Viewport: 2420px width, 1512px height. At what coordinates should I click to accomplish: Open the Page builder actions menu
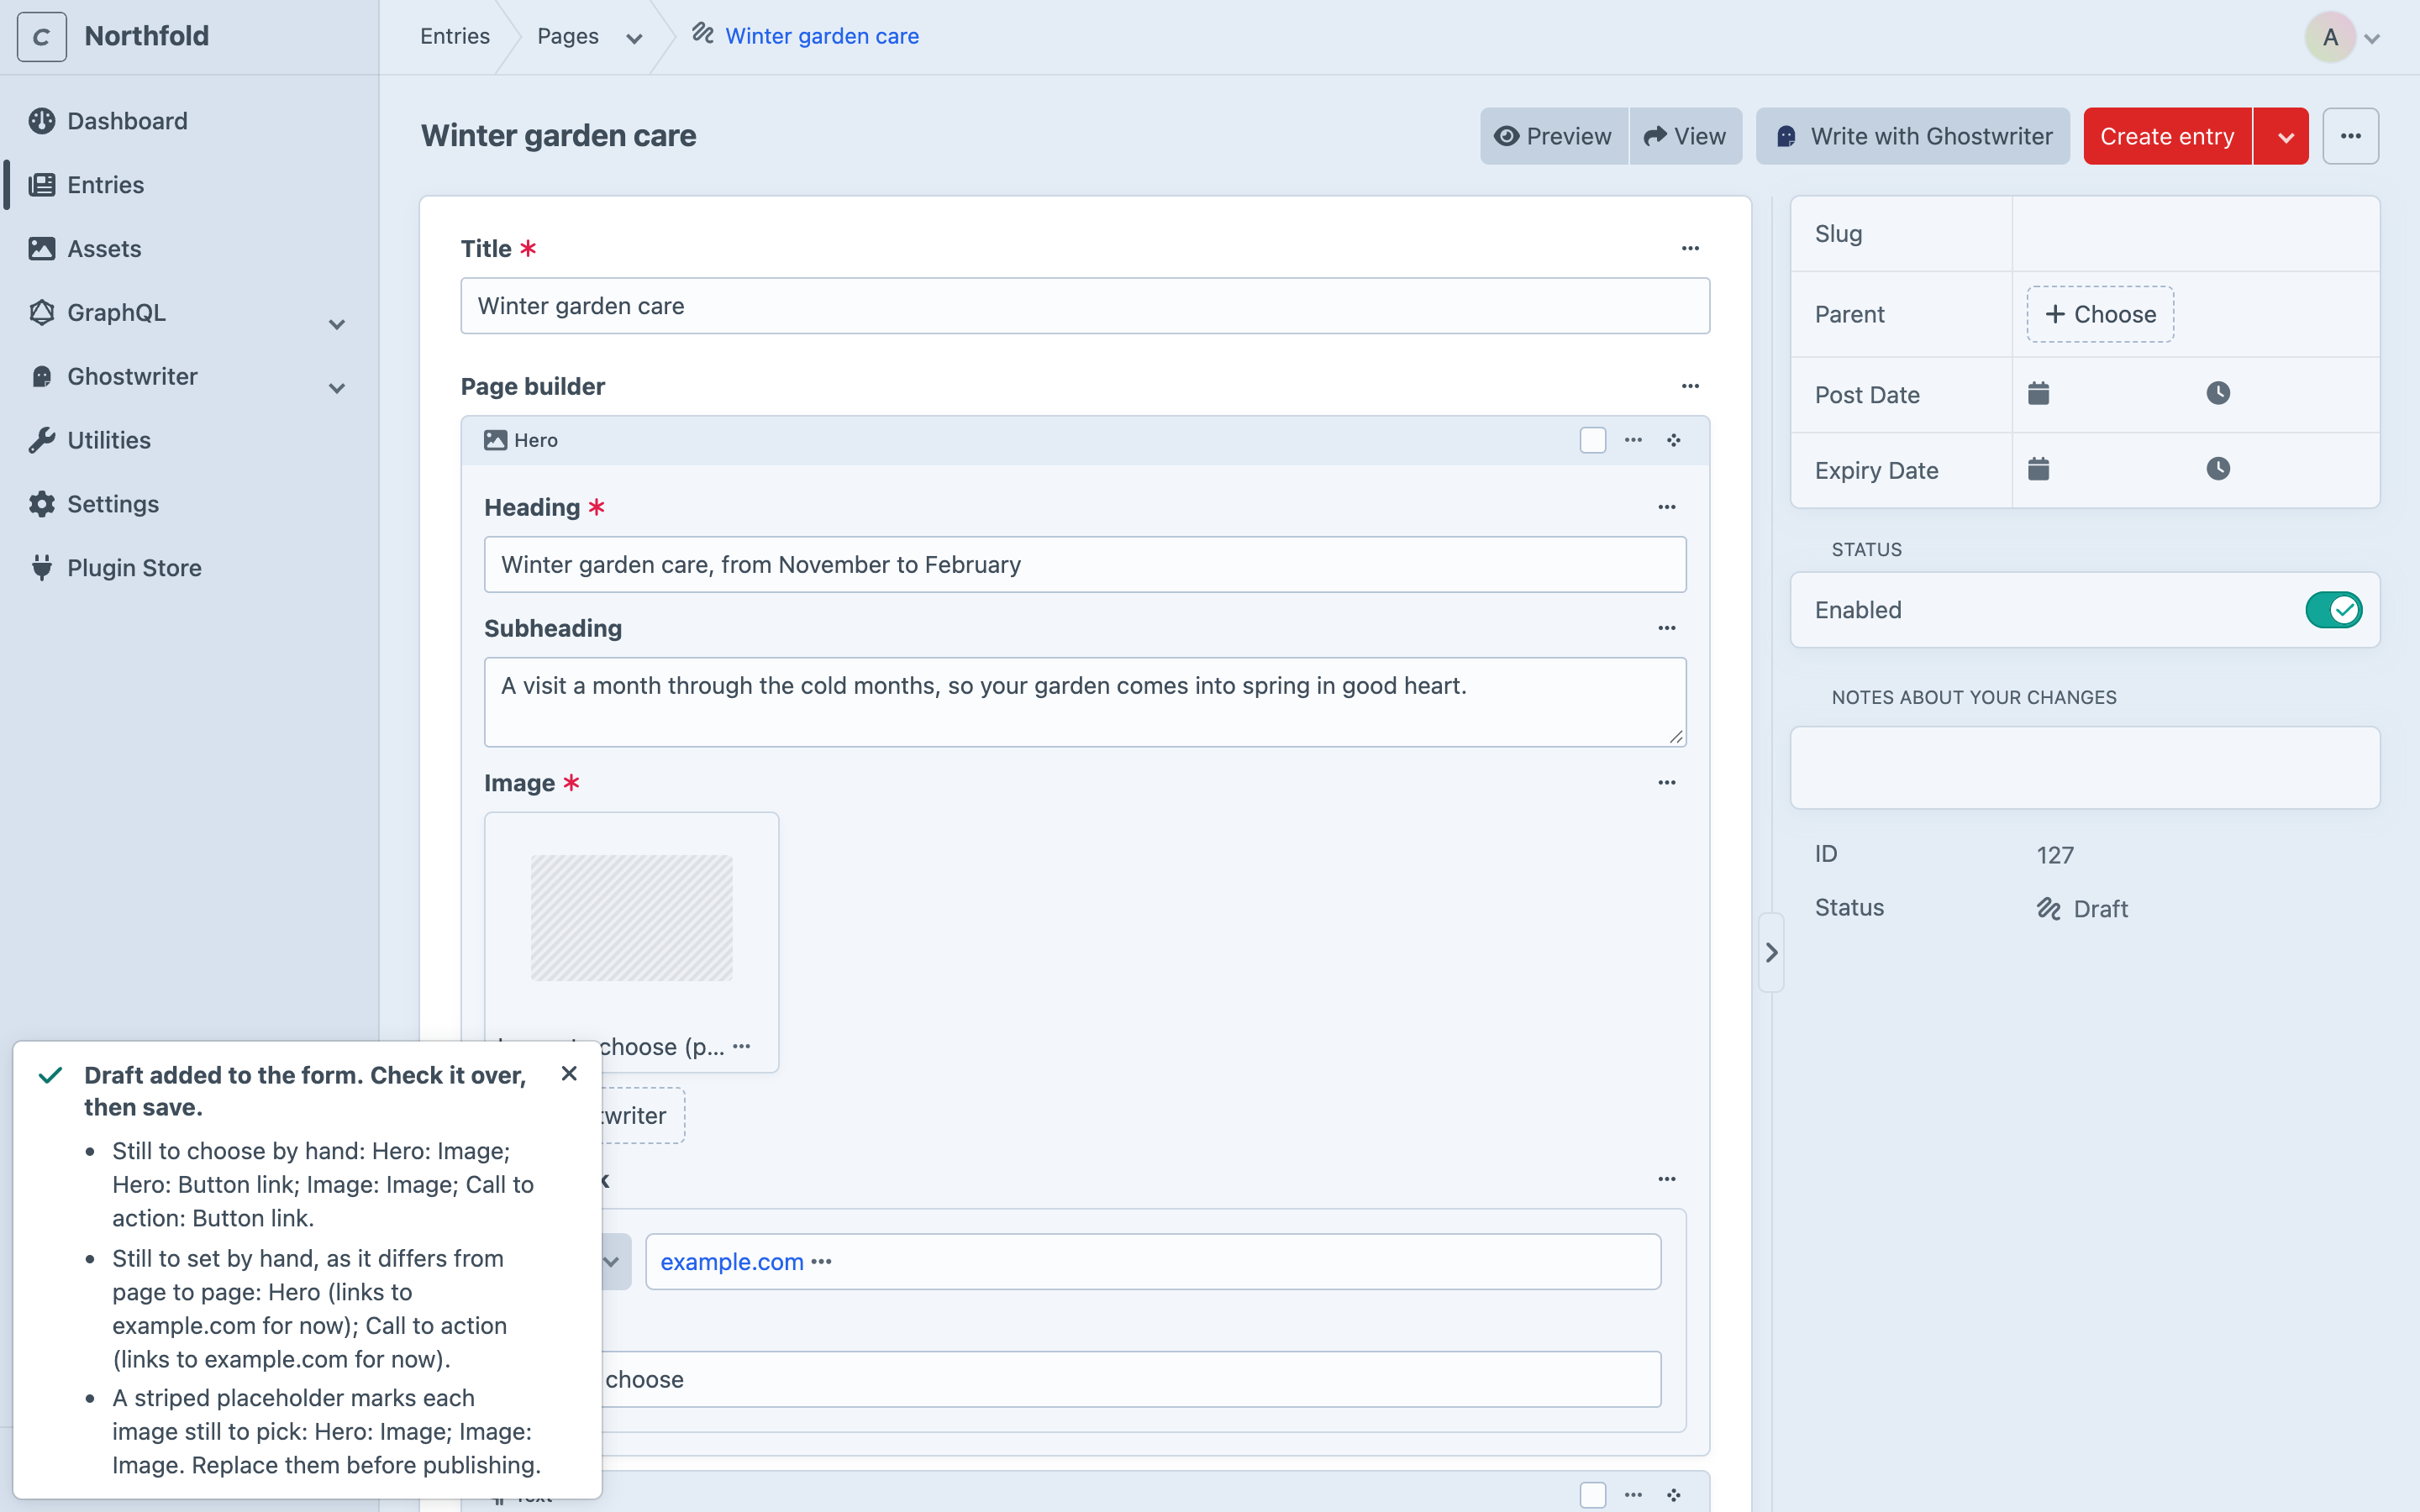coord(1690,386)
